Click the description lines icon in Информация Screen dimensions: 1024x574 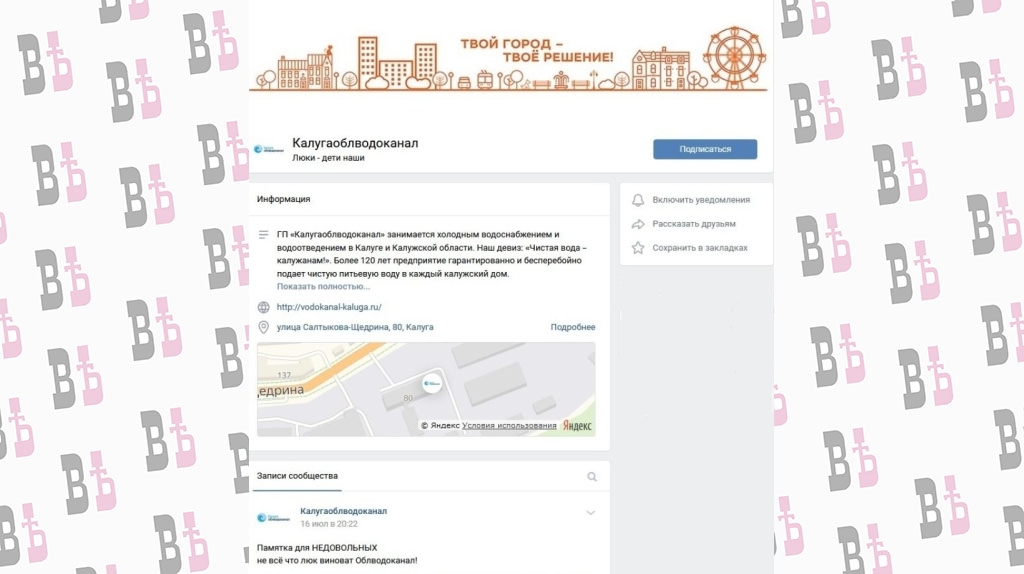[263, 234]
